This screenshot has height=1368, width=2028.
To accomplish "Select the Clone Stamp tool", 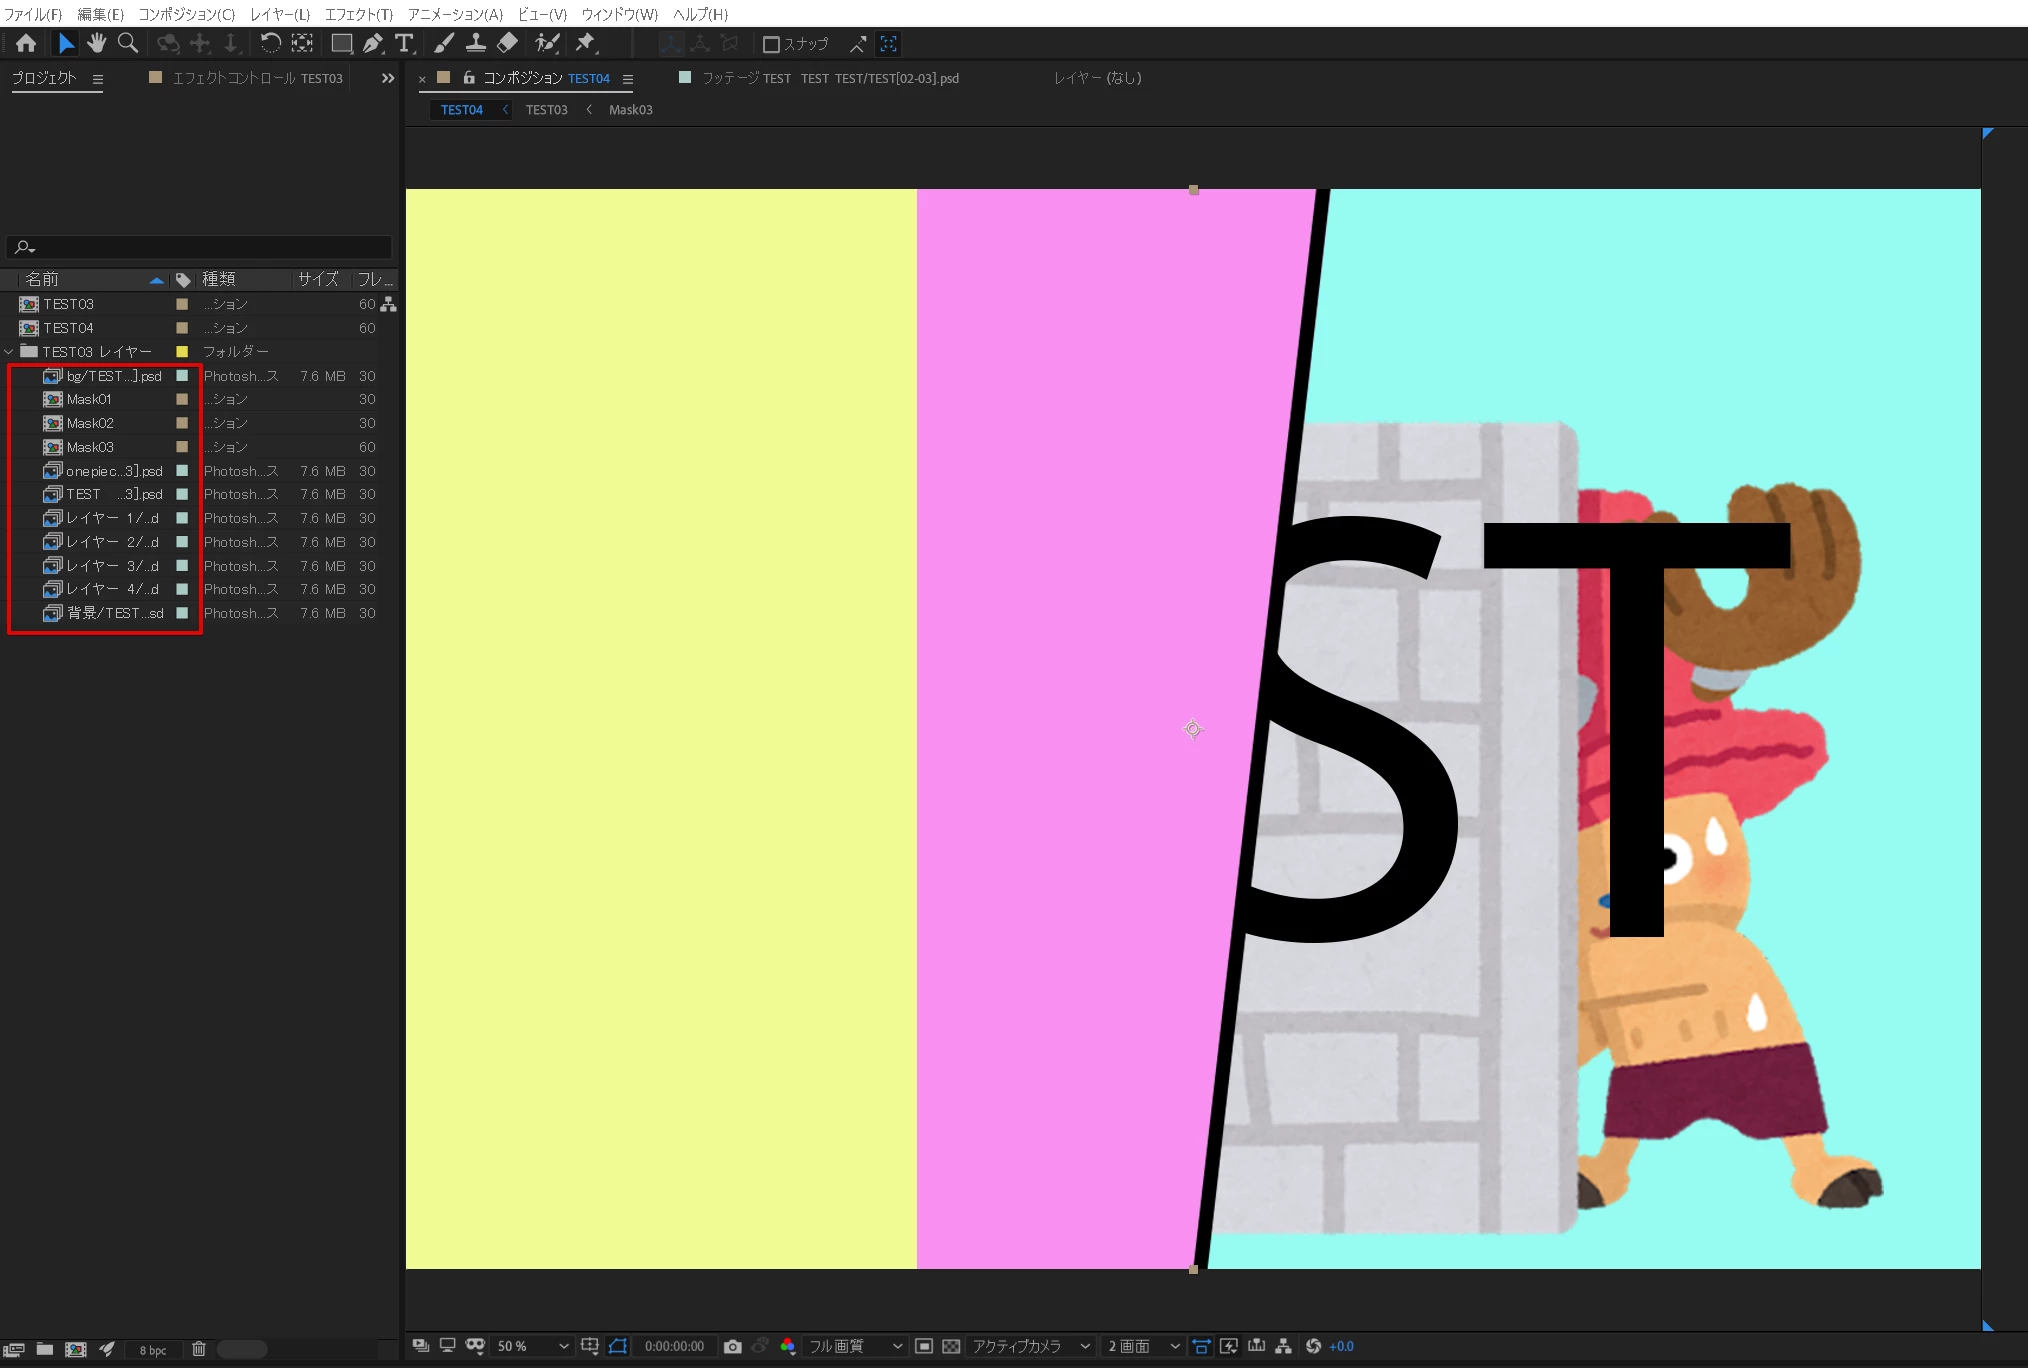I will coord(476,43).
